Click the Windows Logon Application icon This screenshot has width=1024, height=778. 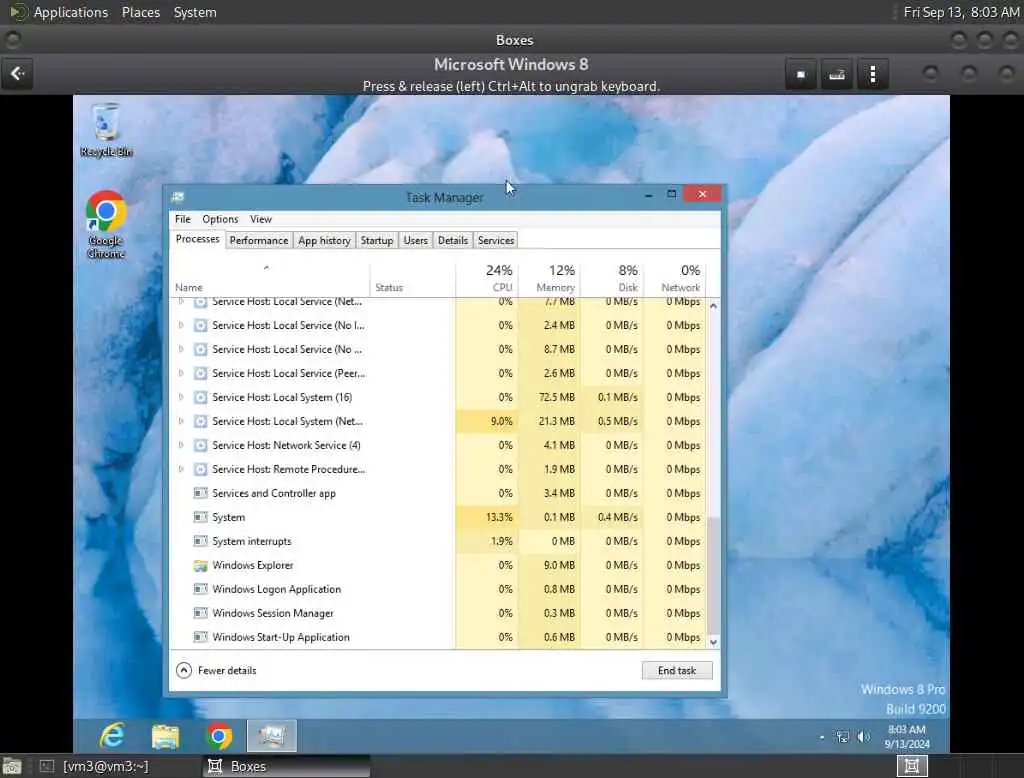click(200, 589)
